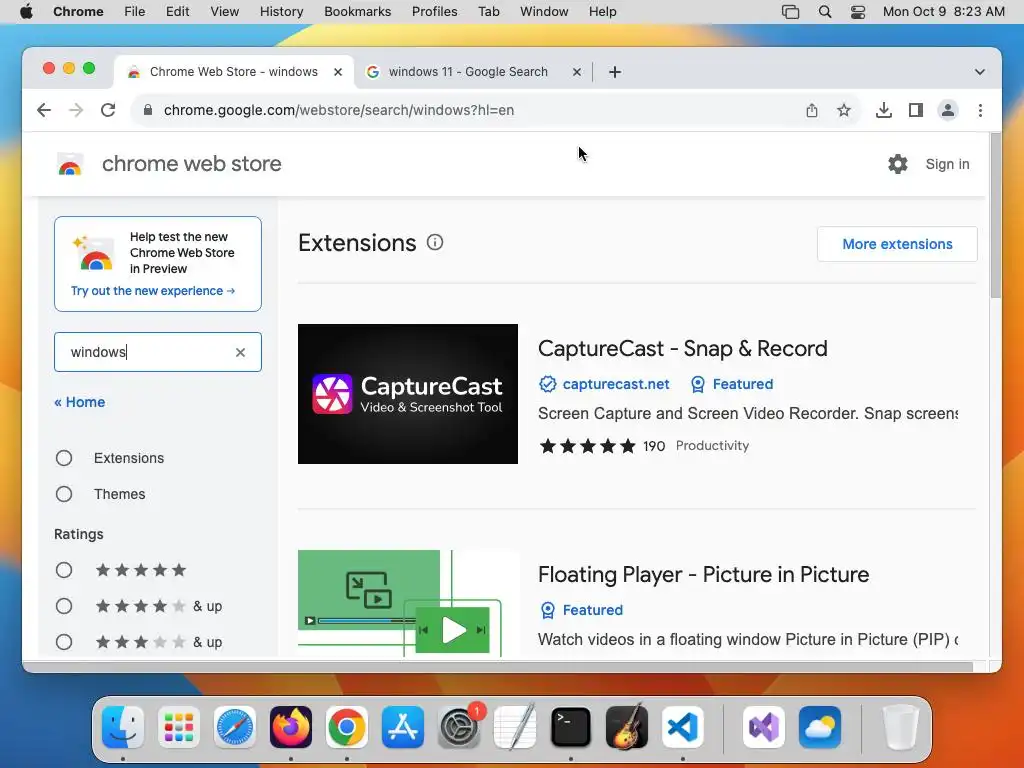Open the File menu
This screenshot has height=768, width=1024.
click(x=135, y=12)
